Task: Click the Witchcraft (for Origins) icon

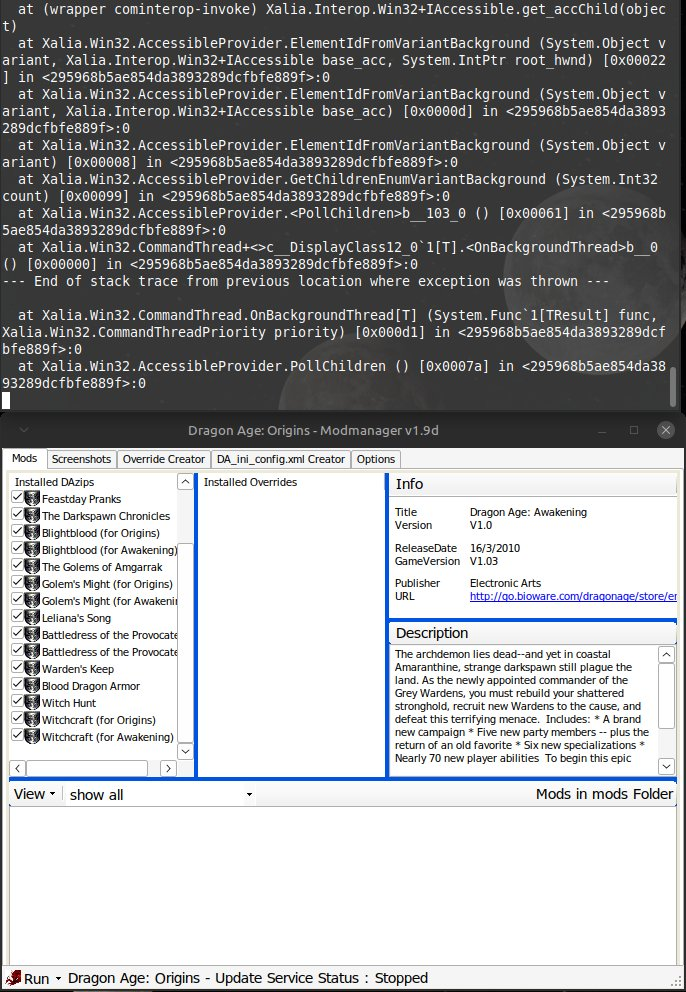Action: pos(32,720)
